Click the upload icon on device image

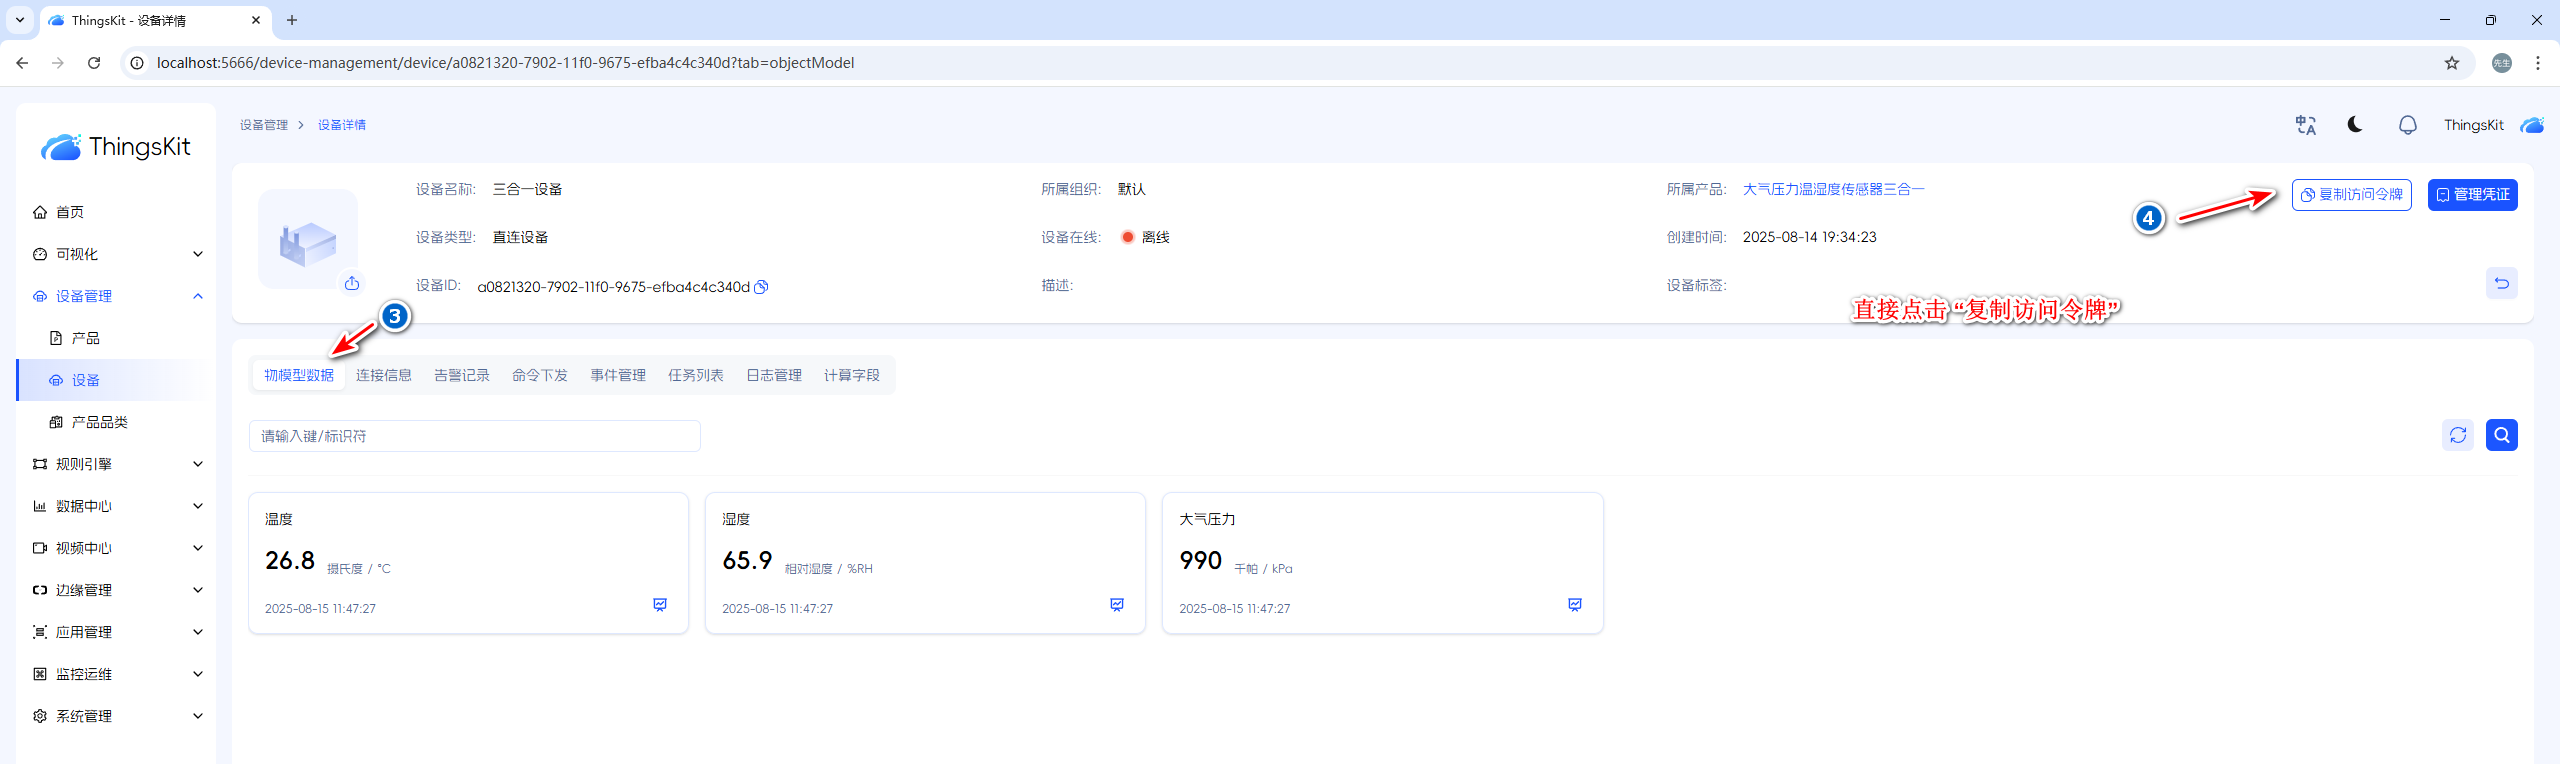352,284
